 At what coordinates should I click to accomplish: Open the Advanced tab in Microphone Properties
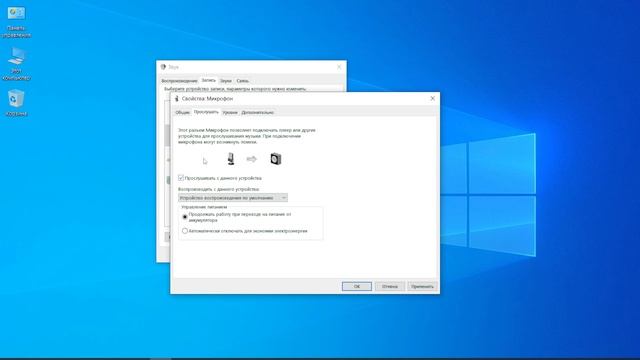[258, 112]
